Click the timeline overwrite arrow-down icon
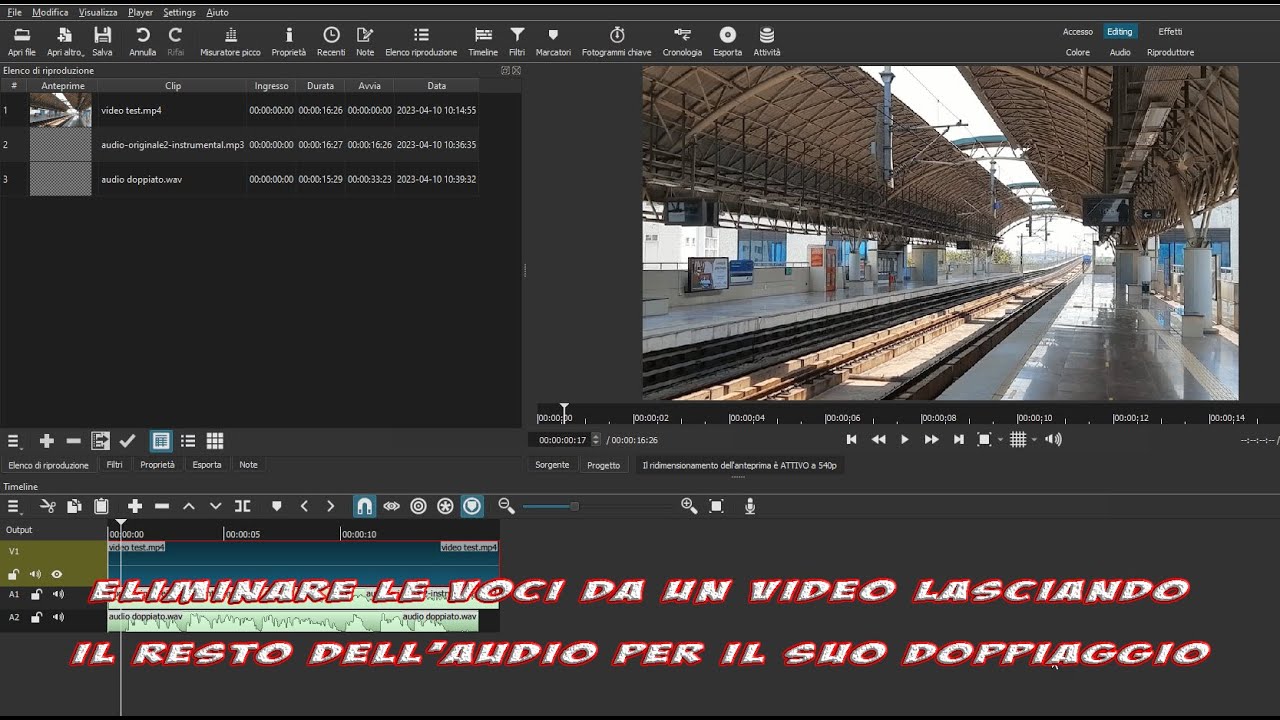The image size is (1280, 720). [x=215, y=507]
